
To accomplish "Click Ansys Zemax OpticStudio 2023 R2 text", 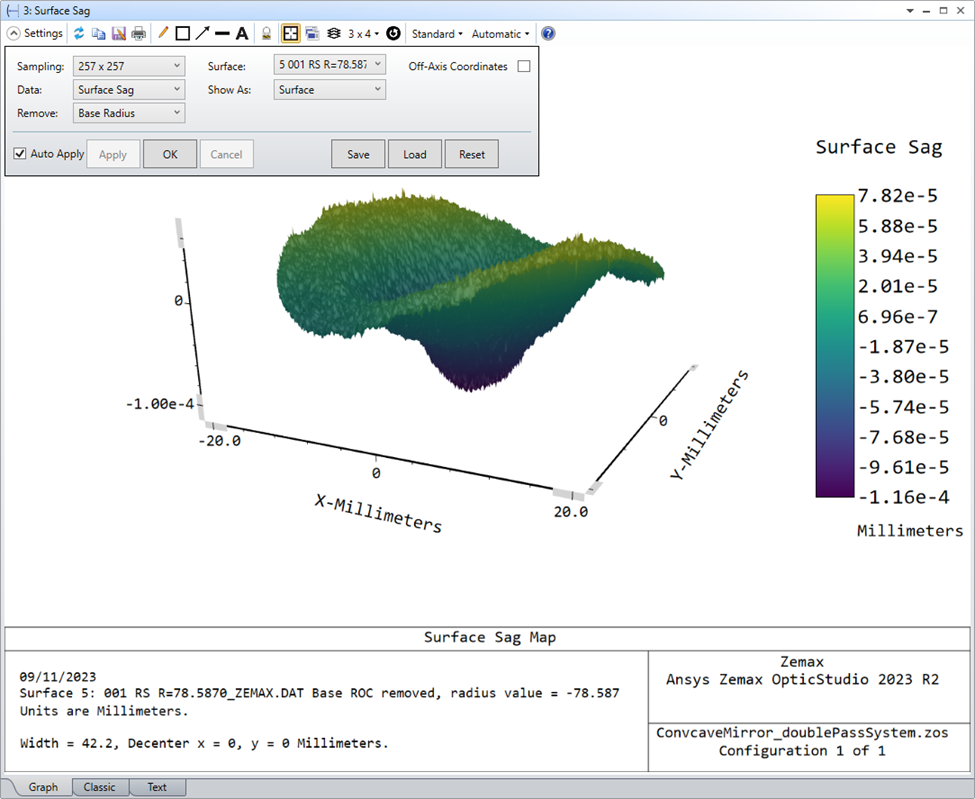I will tap(802, 680).
